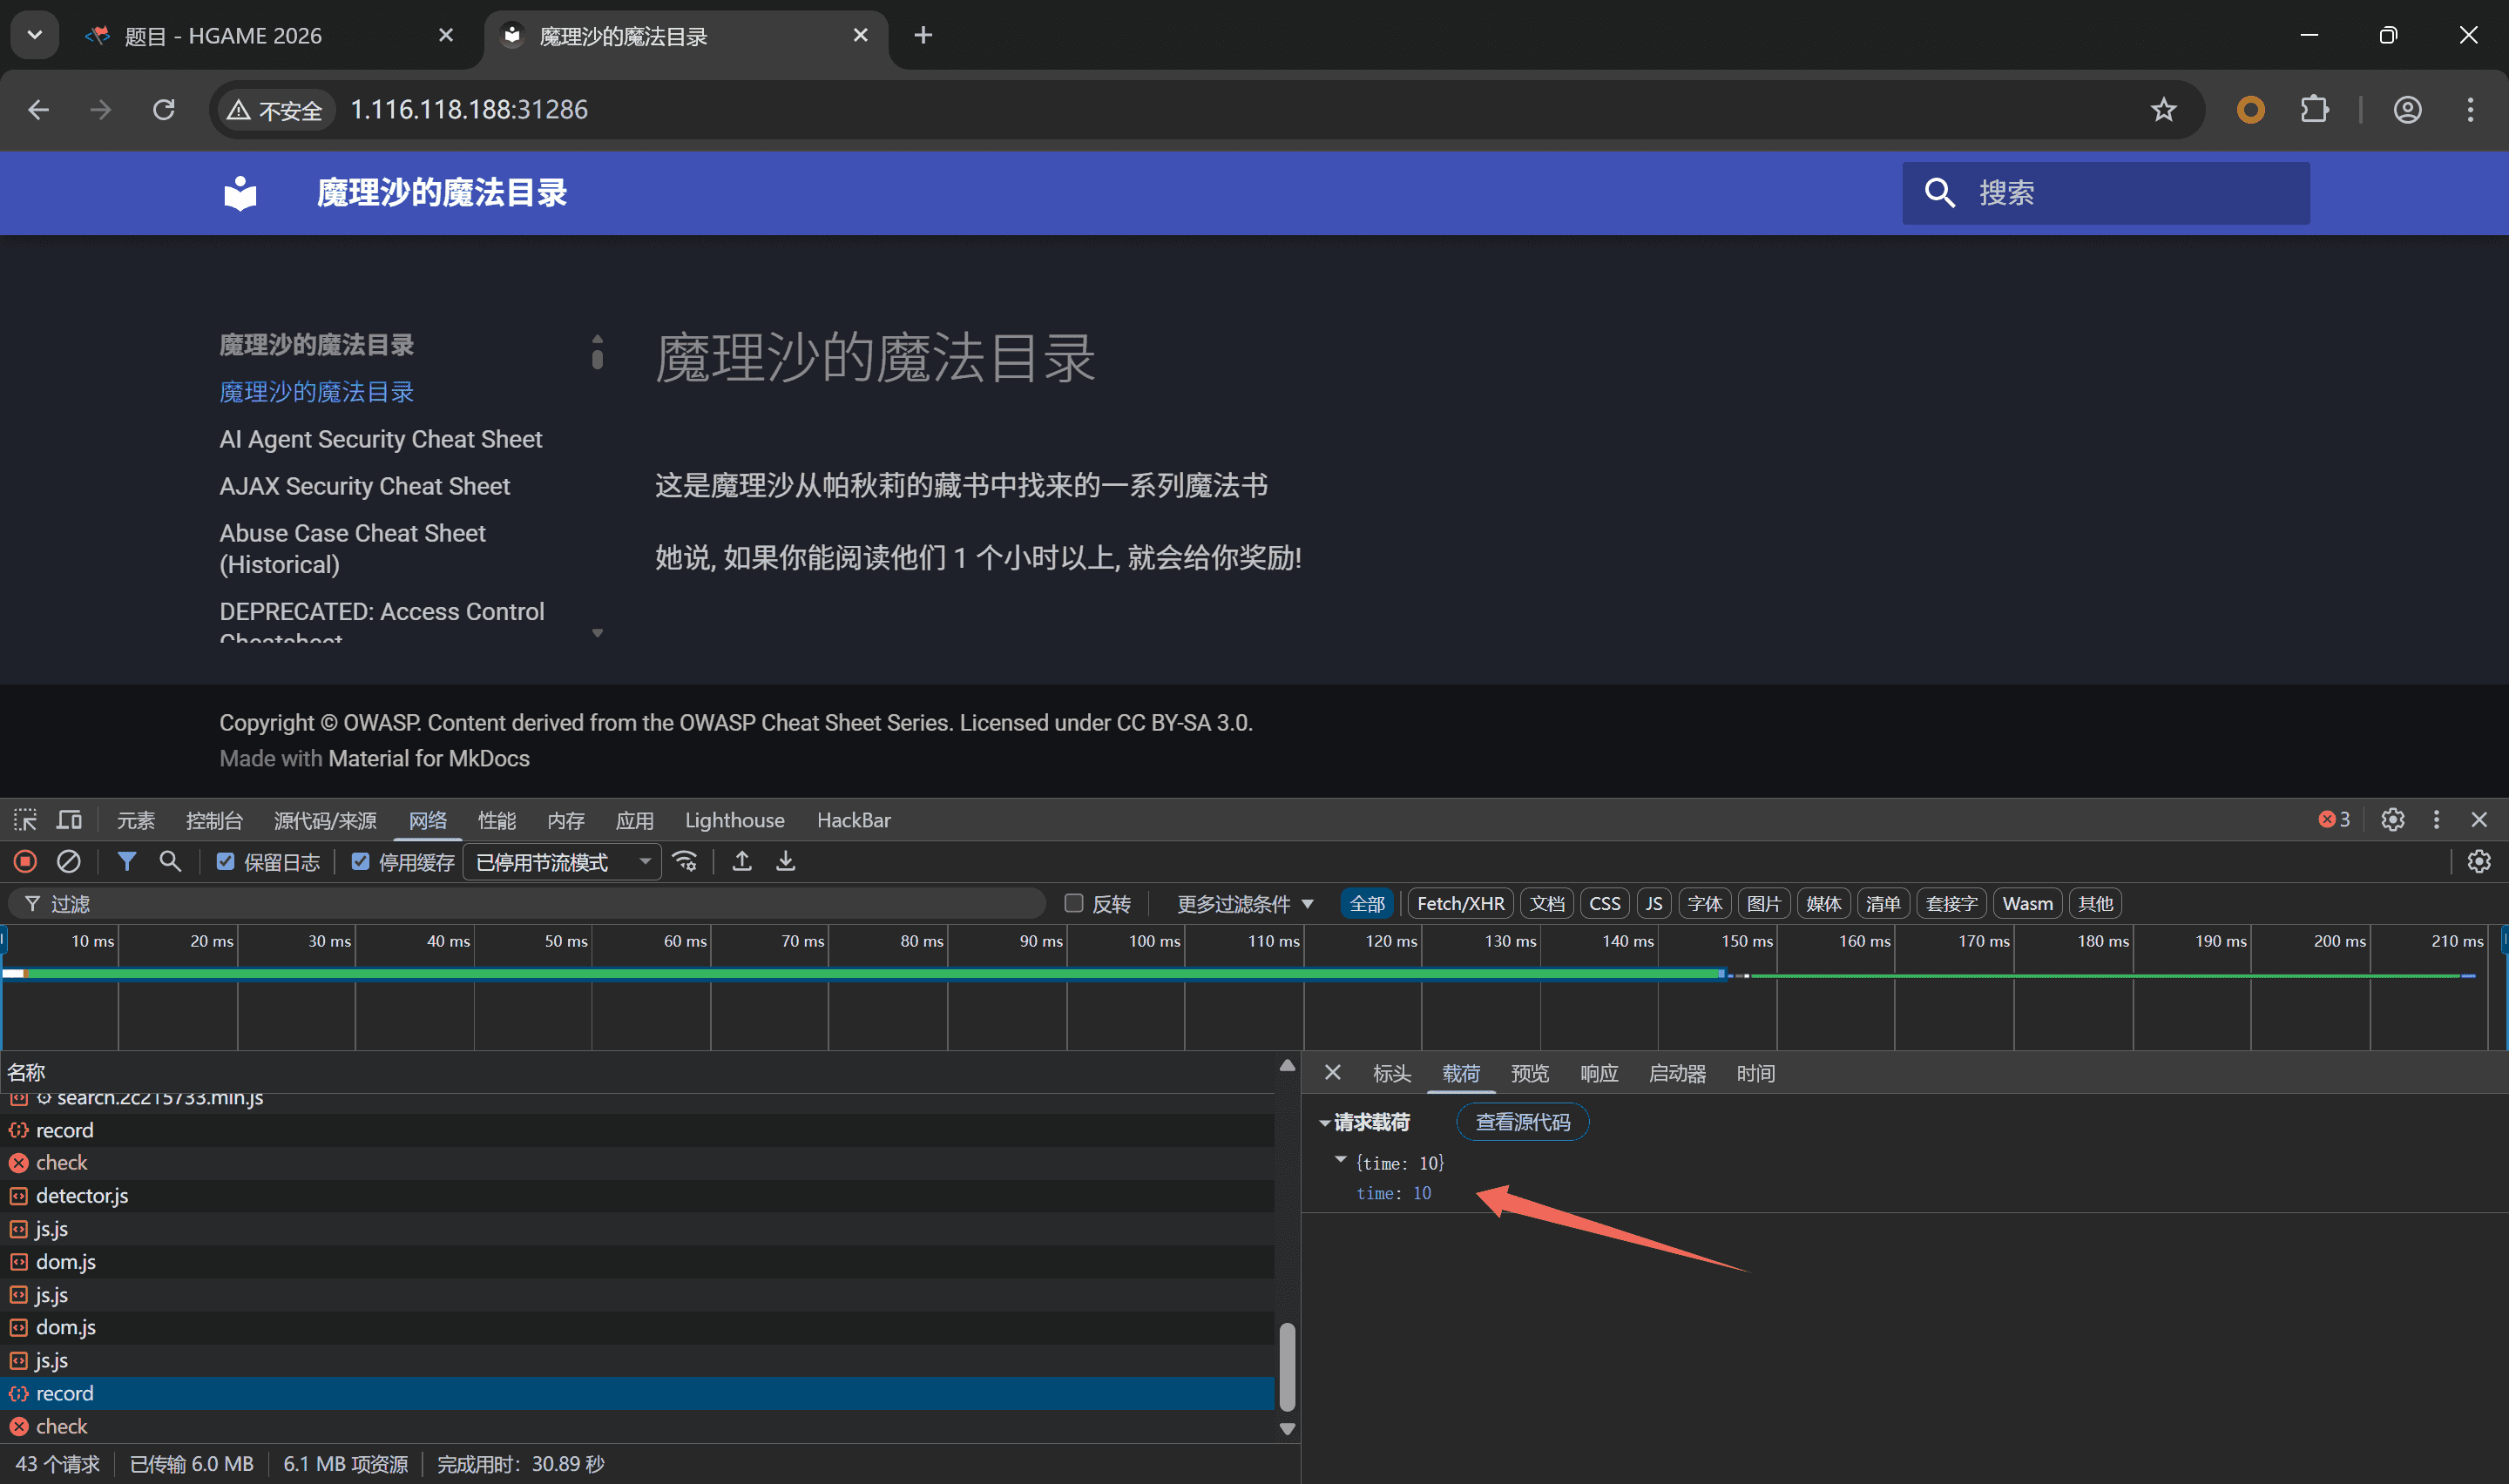Image resolution: width=2509 pixels, height=1484 pixels.
Task: Open network conditions wifi icon
Action: pyautogui.click(x=686, y=861)
